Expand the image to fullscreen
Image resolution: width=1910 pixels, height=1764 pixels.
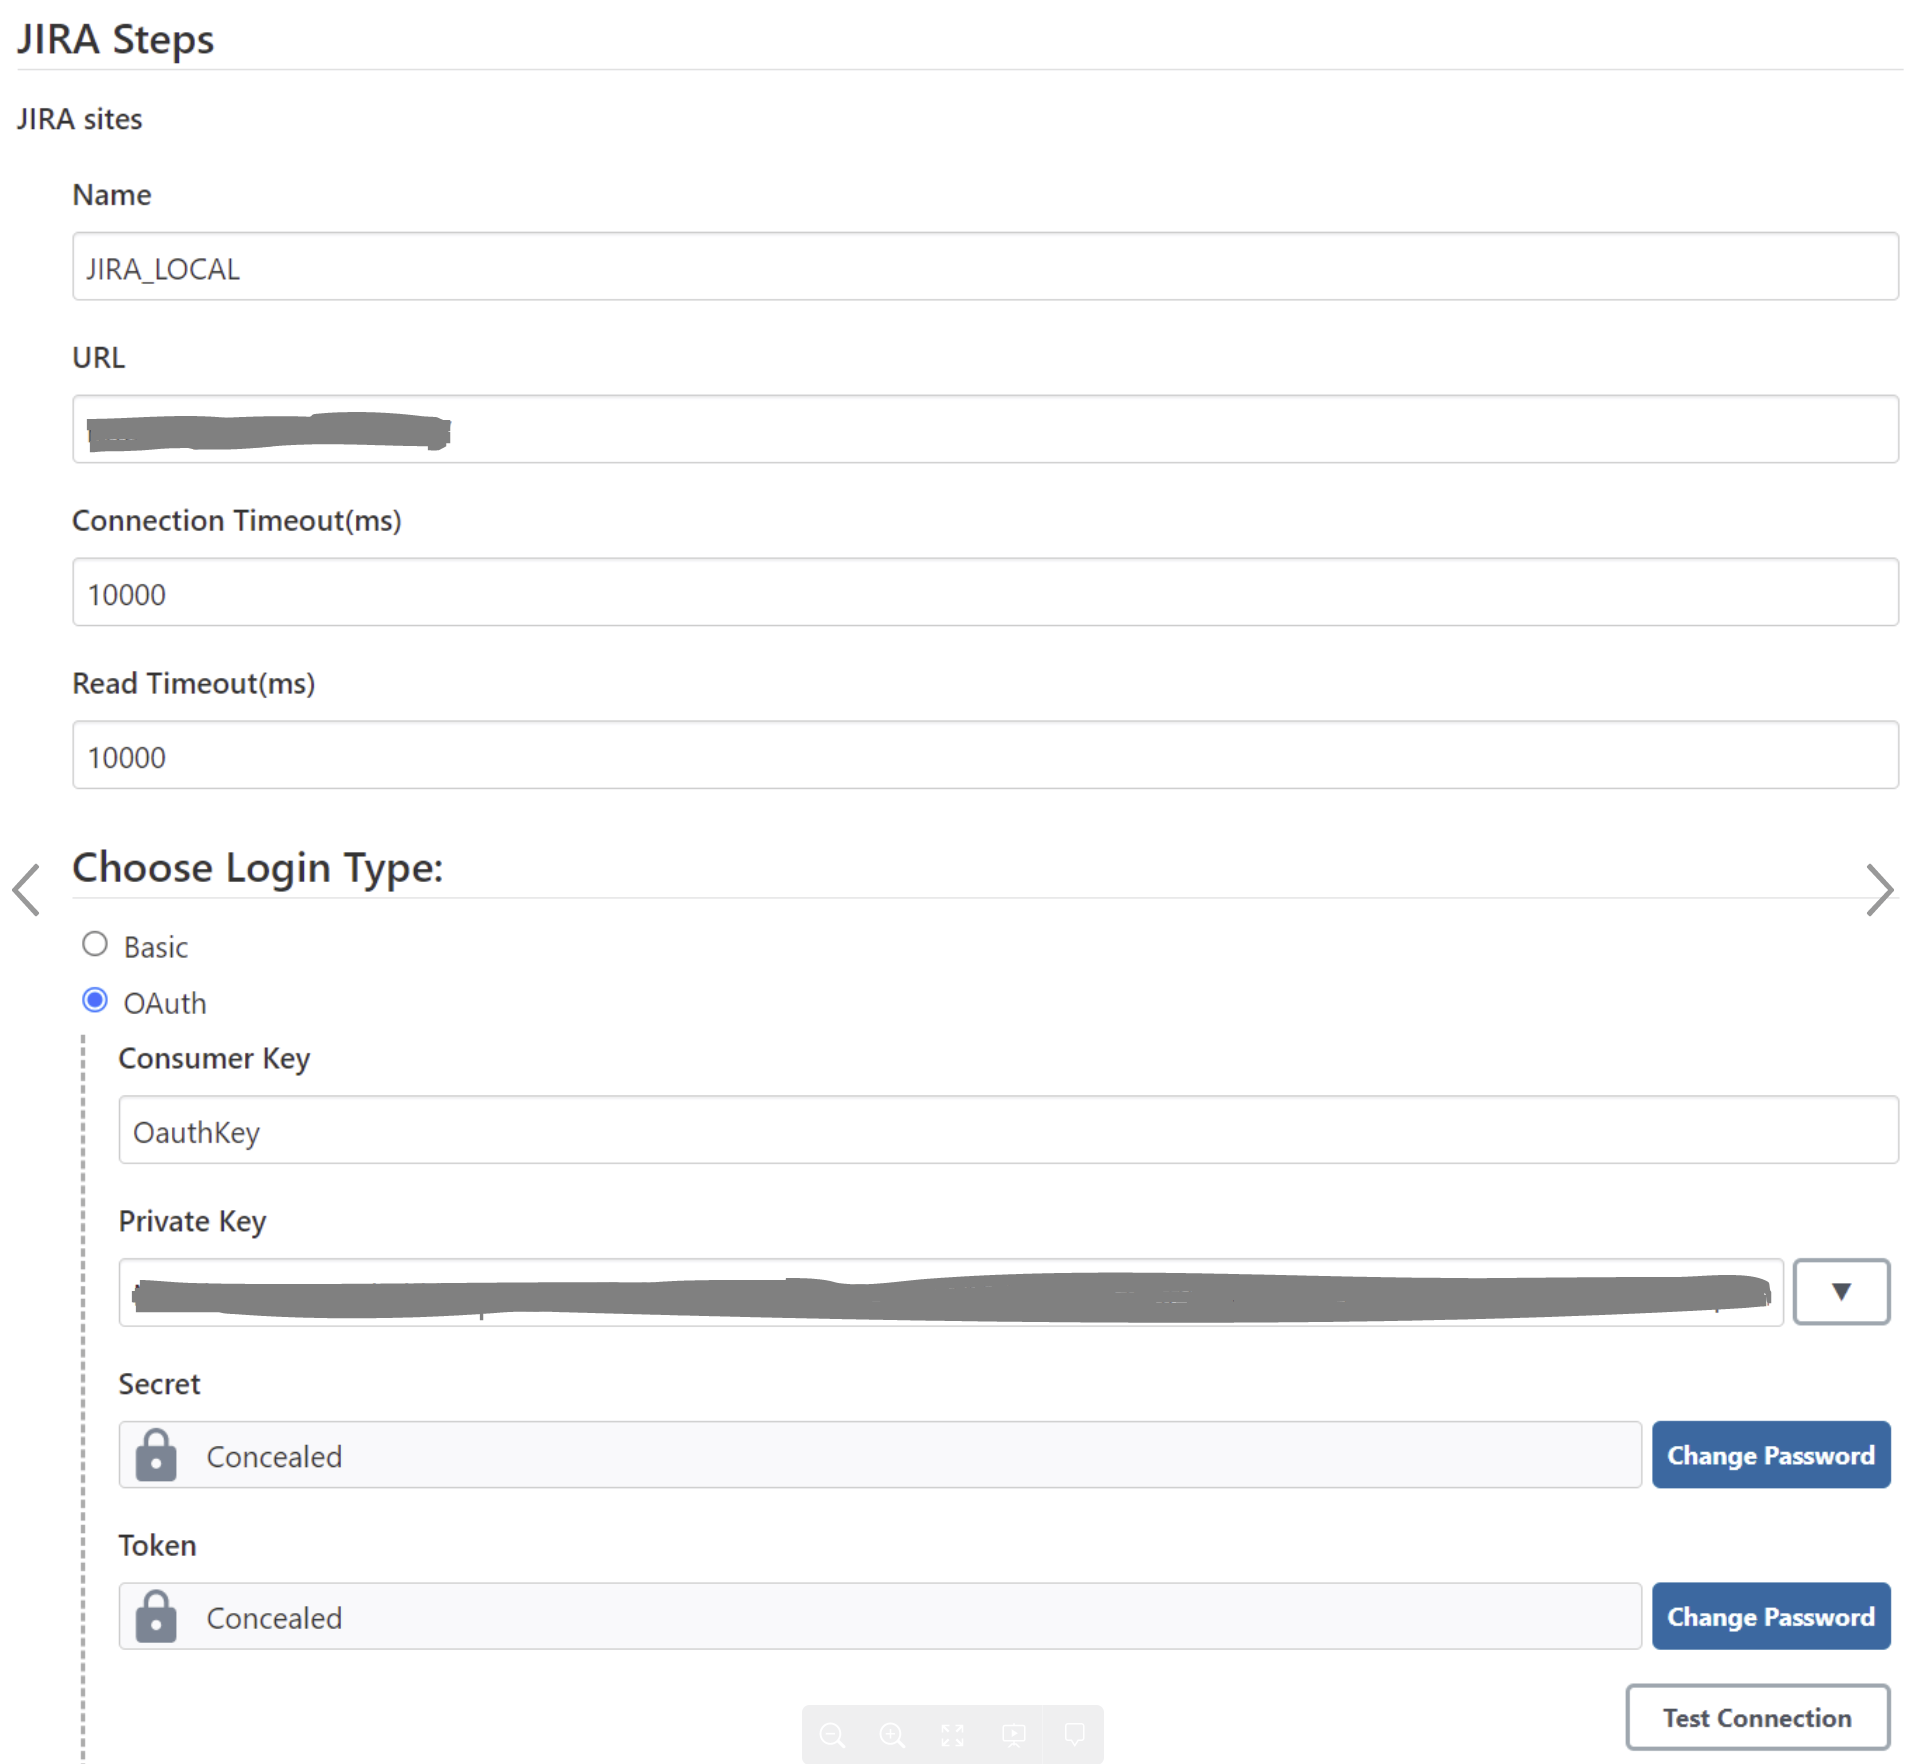click(953, 1735)
